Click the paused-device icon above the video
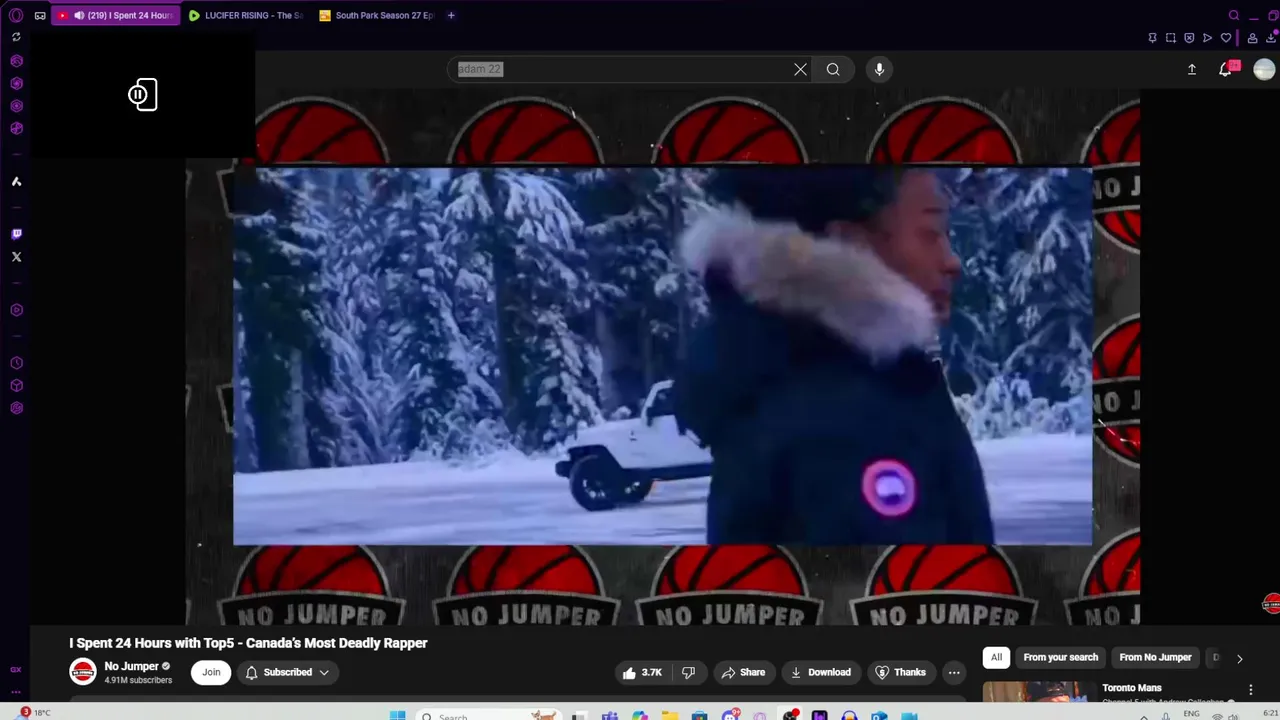The image size is (1280, 720). tap(143, 95)
